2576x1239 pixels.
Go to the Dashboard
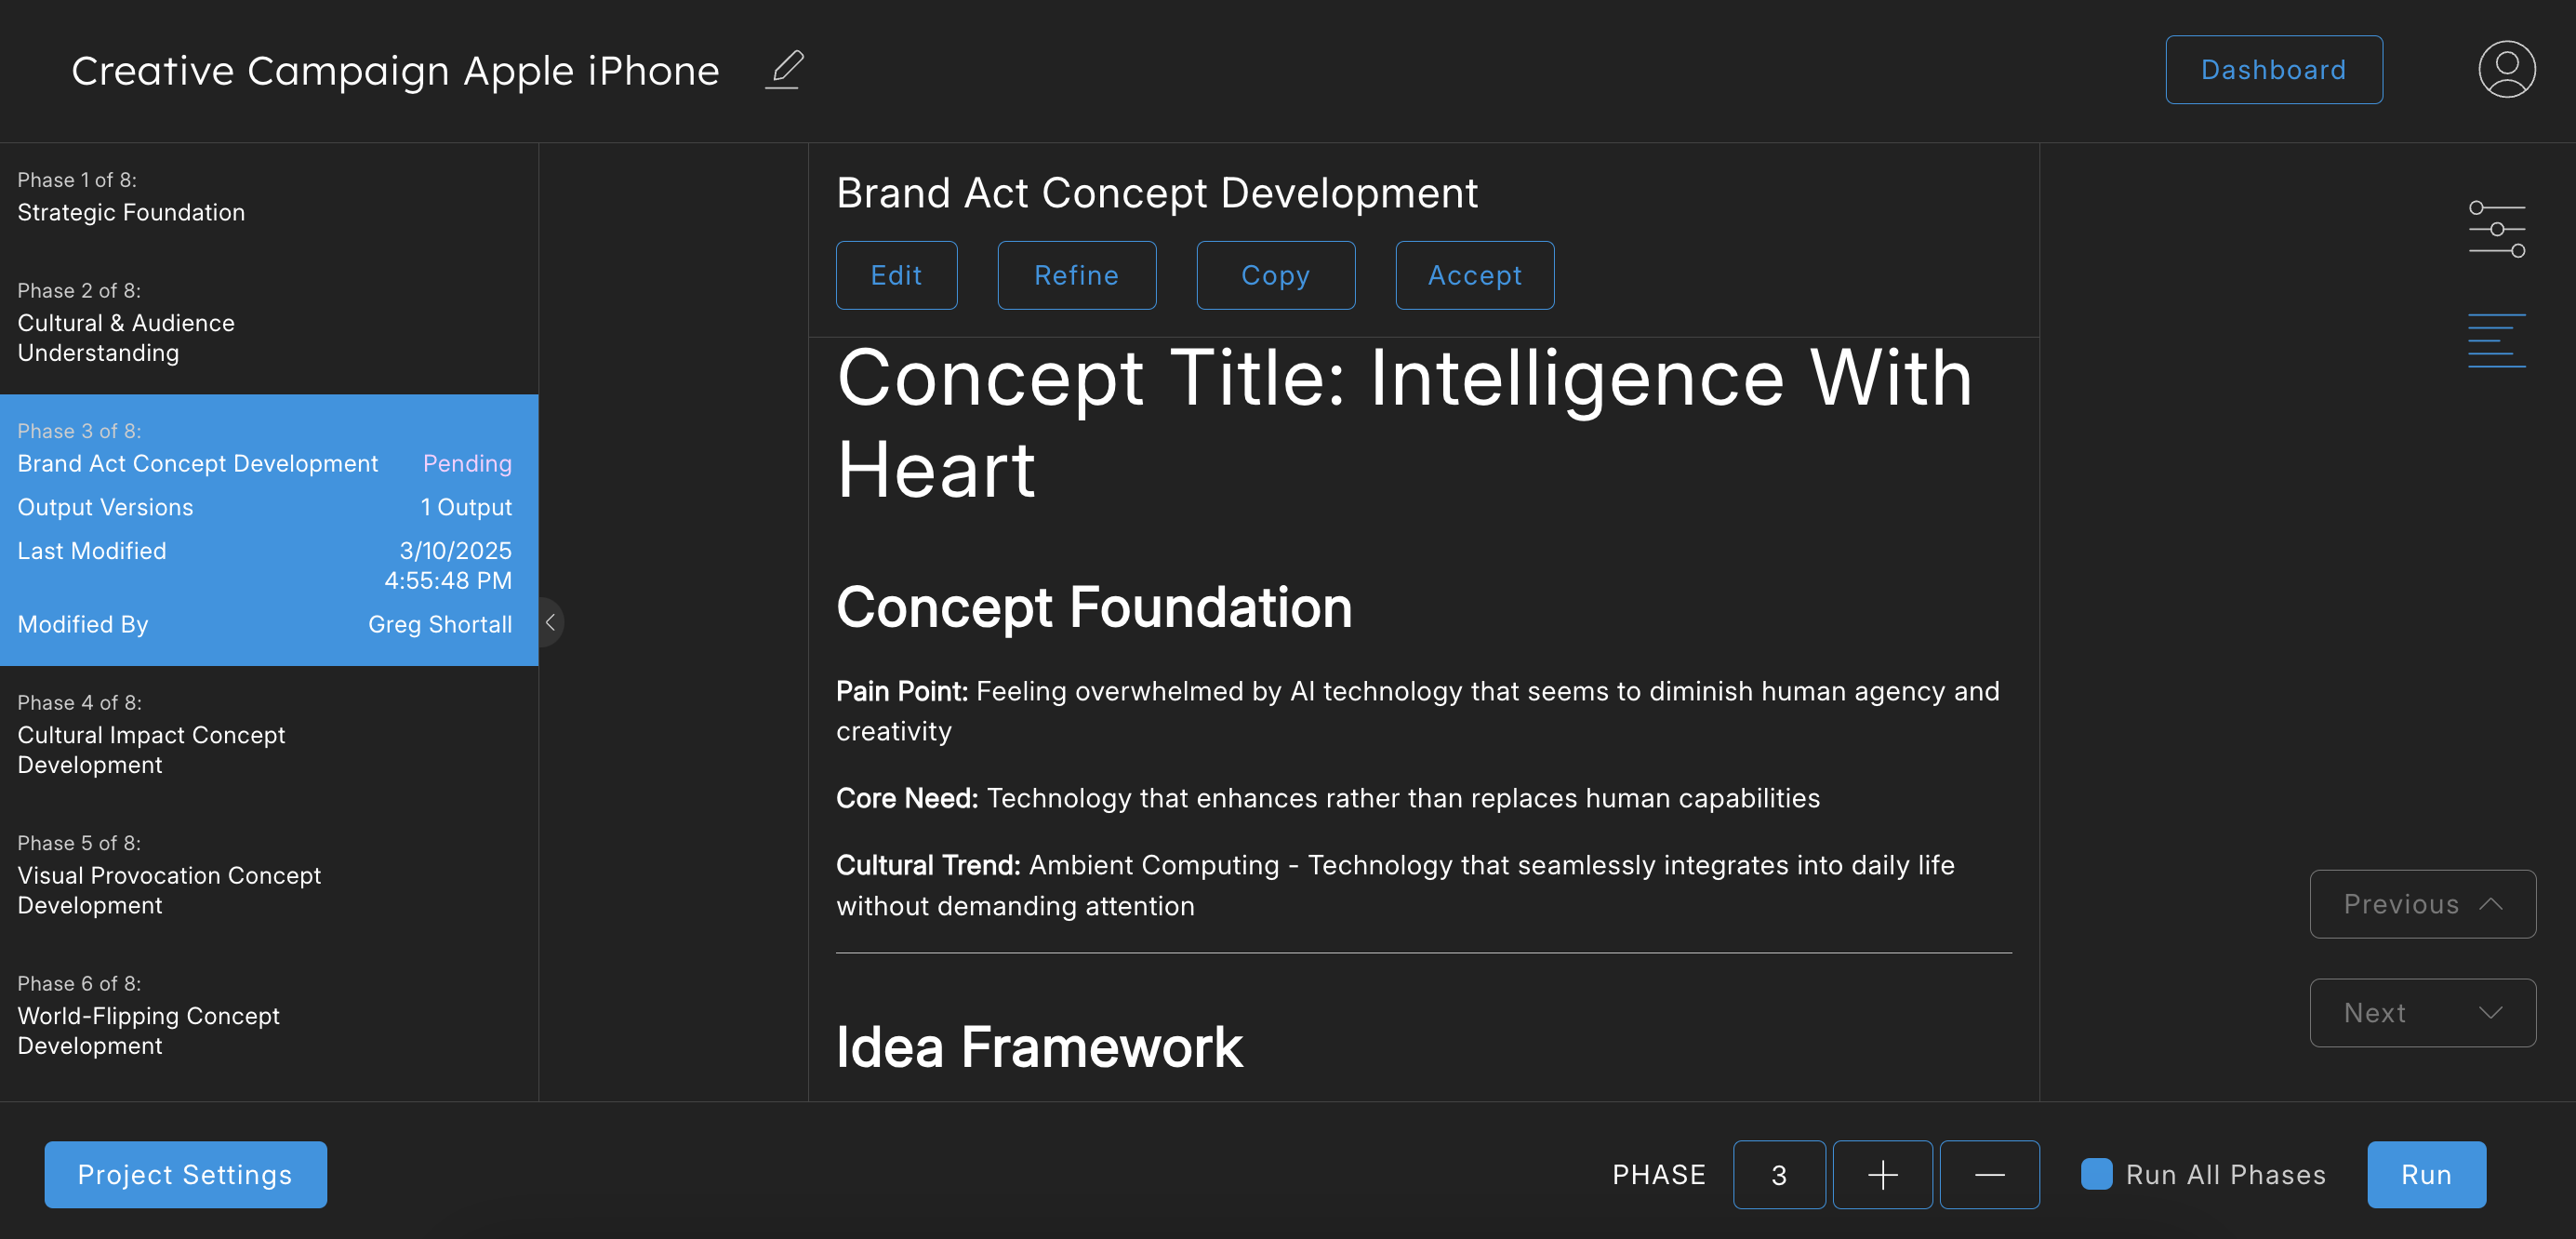[2272, 70]
